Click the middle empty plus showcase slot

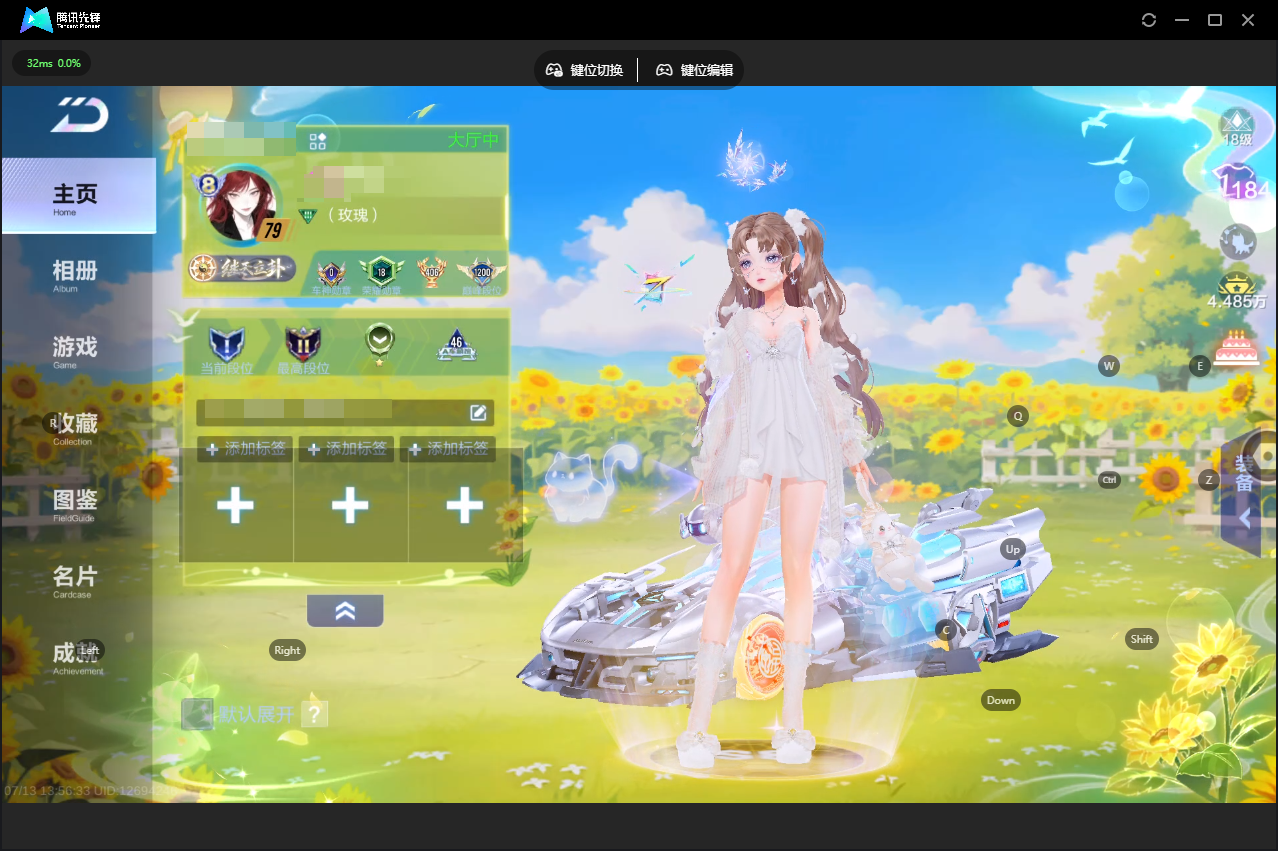[350, 505]
